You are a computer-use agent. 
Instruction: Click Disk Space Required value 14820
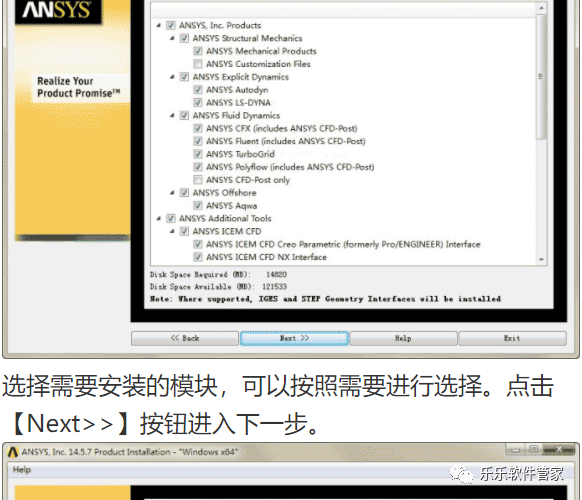click(277, 275)
